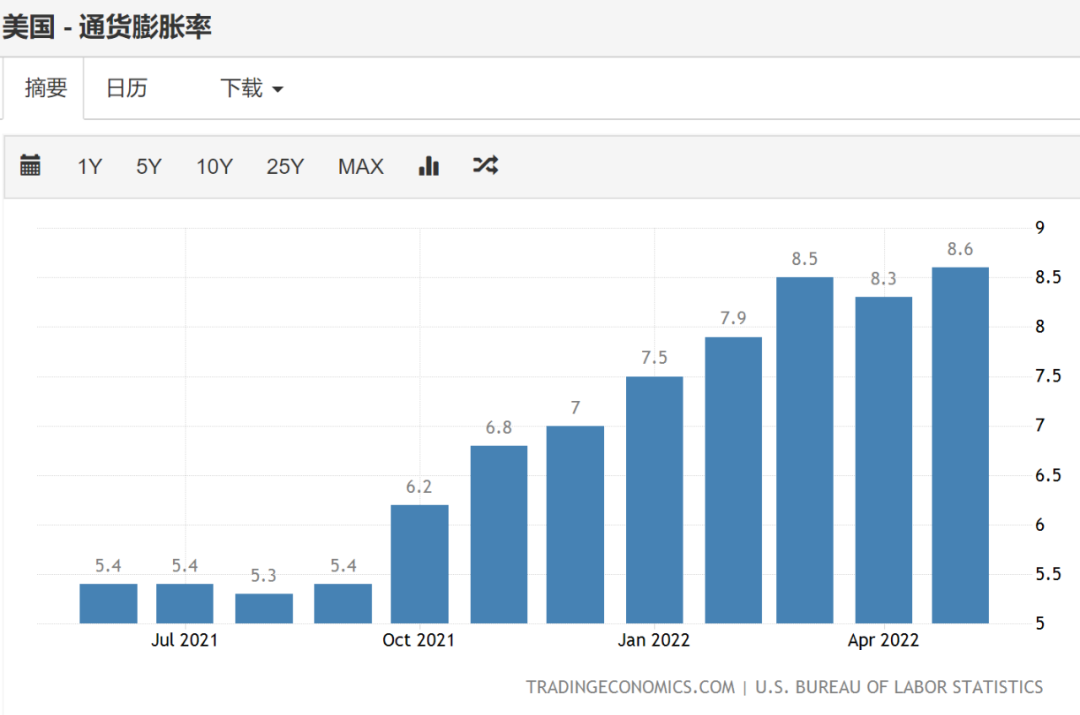Click the 8.6 value bar
Image resolution: width=1080 pixels, height=715 pixels.
click(x=960, y=445)
